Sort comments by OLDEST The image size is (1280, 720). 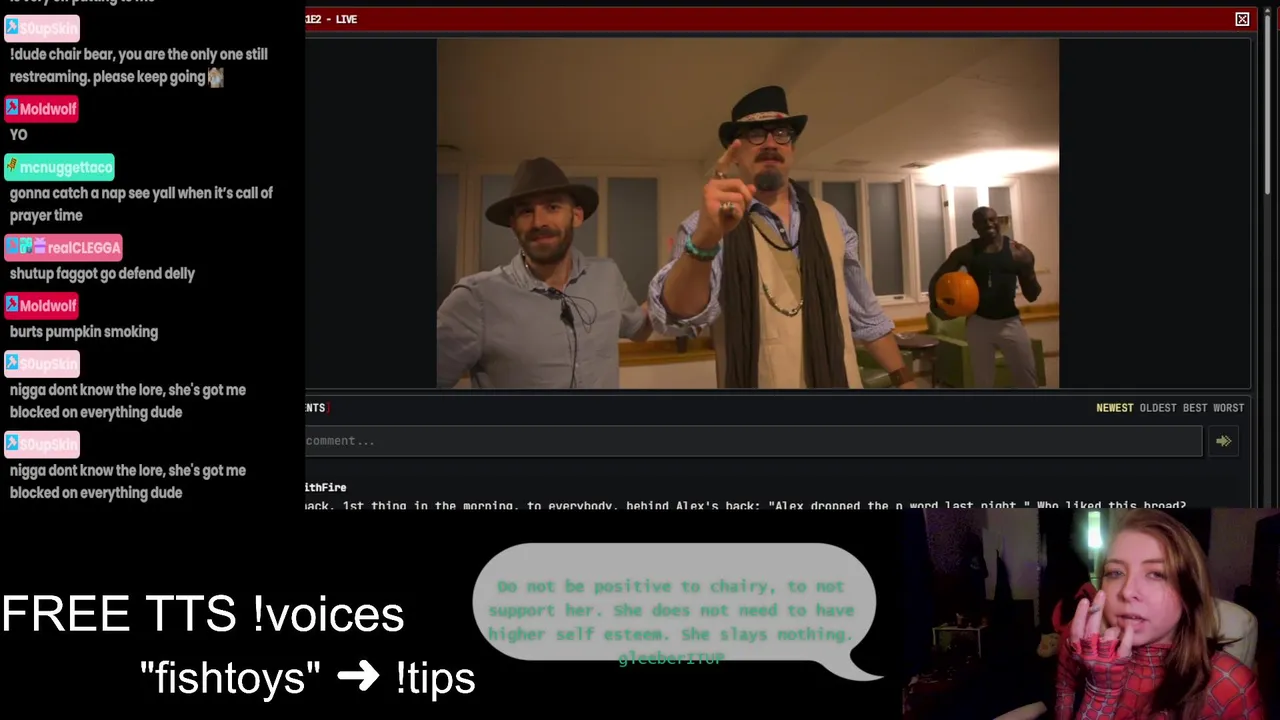coord(1158,408)
